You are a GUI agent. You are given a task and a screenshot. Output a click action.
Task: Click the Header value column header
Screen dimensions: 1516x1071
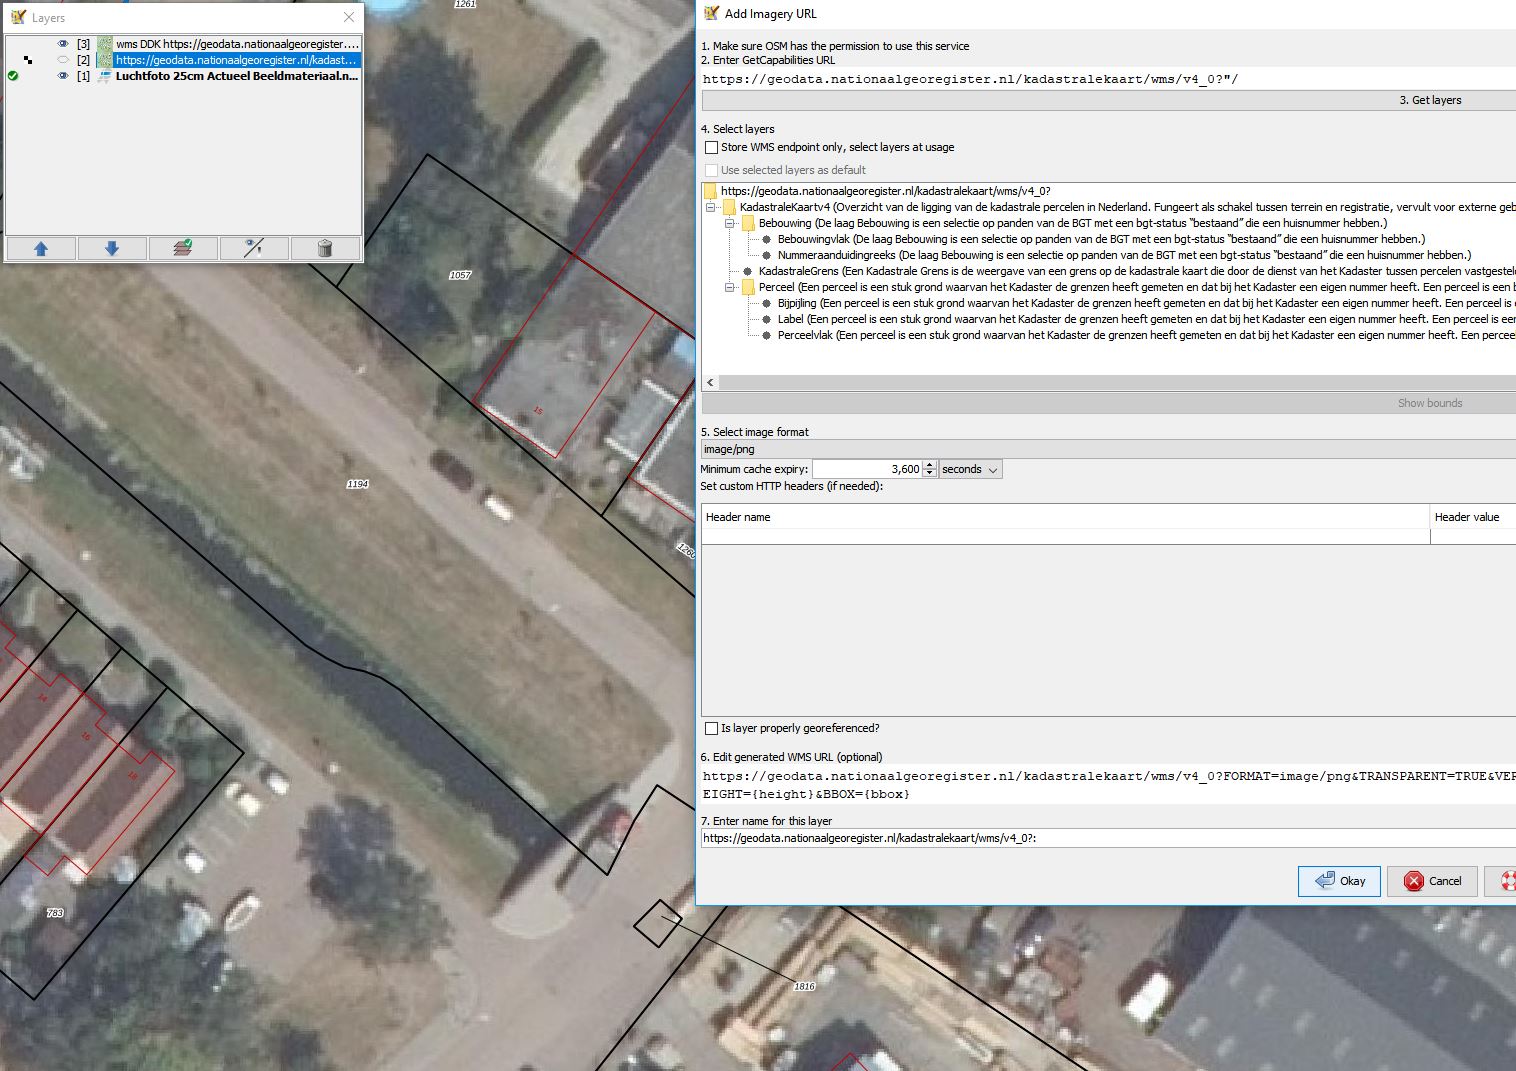tap(1473, 517)
